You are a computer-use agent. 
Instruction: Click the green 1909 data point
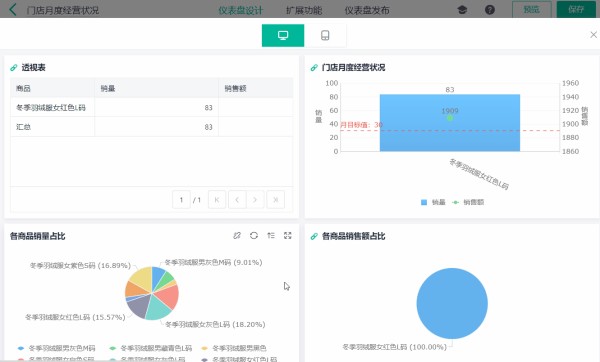coord(450,118)
